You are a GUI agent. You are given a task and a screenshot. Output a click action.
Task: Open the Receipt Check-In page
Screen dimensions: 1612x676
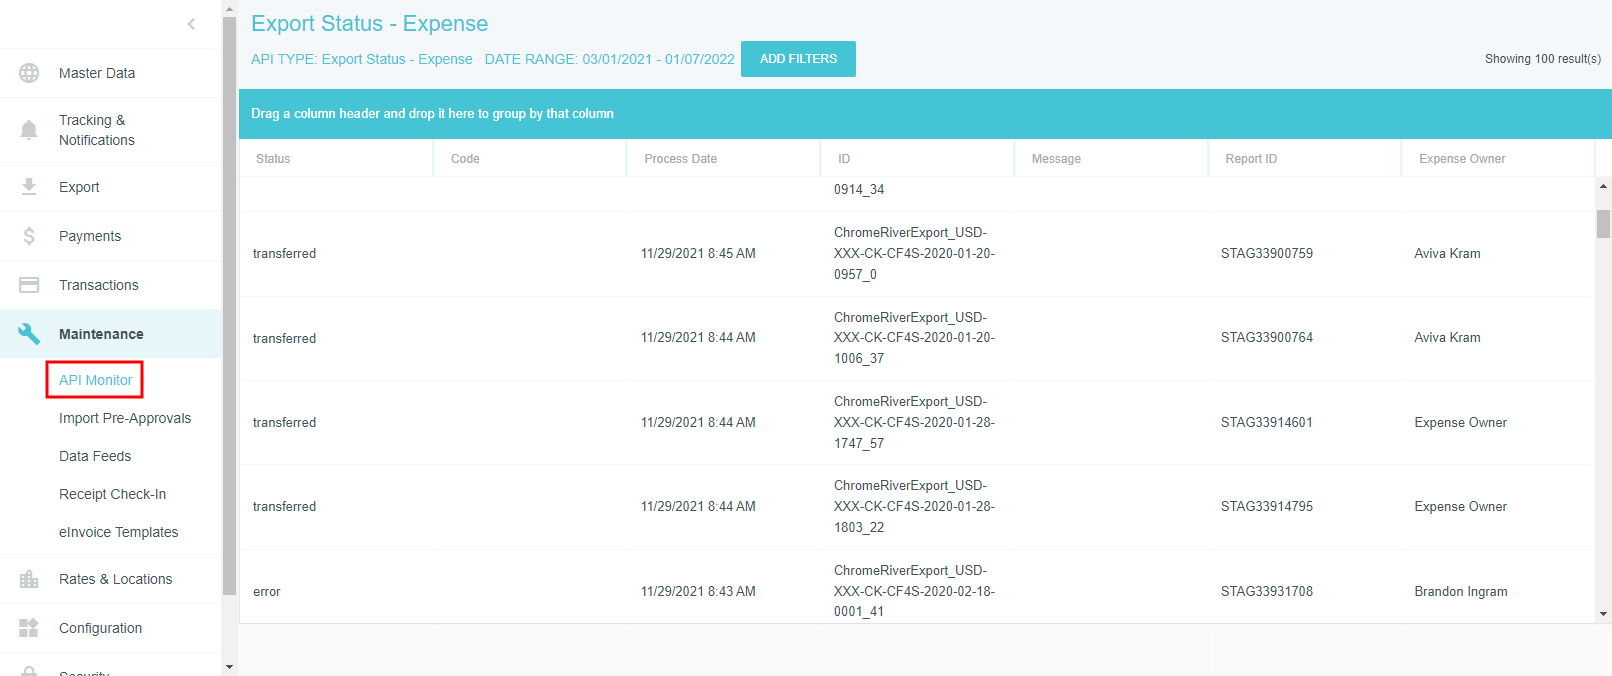[112, 494]
